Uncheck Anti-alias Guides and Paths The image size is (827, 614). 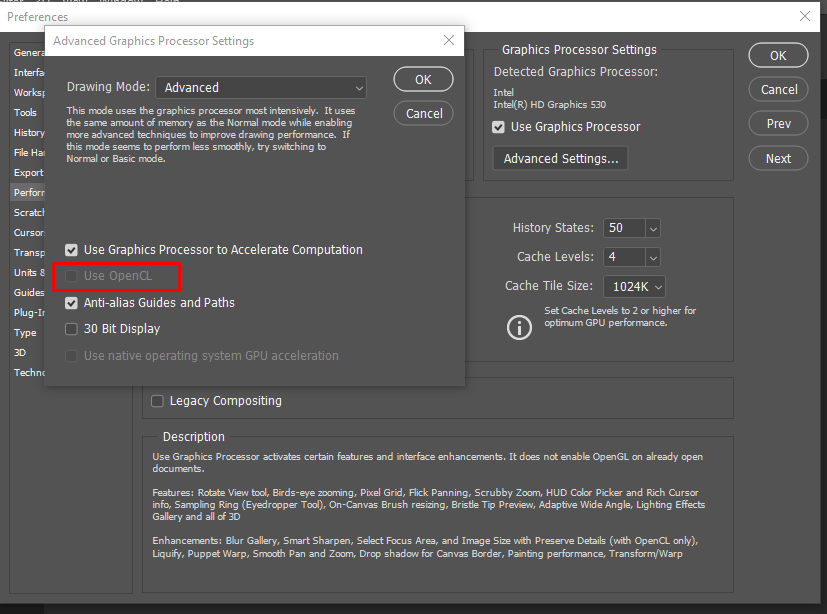[71, 301]
